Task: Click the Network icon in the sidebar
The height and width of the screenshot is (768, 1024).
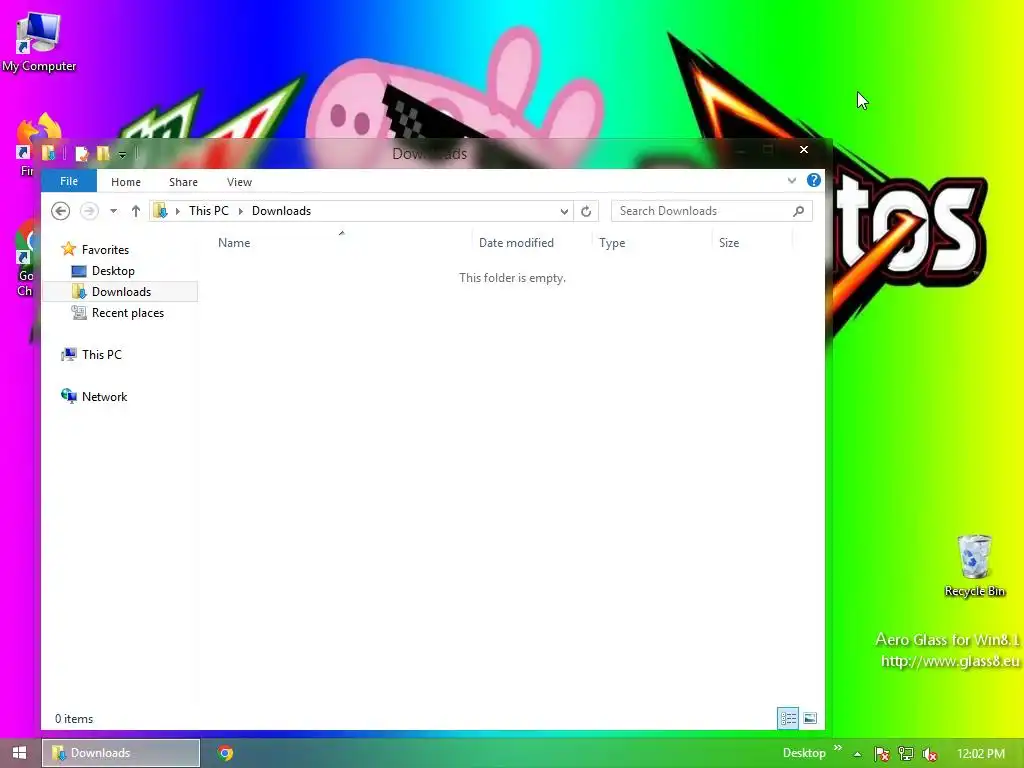Action: pos(69,396)
